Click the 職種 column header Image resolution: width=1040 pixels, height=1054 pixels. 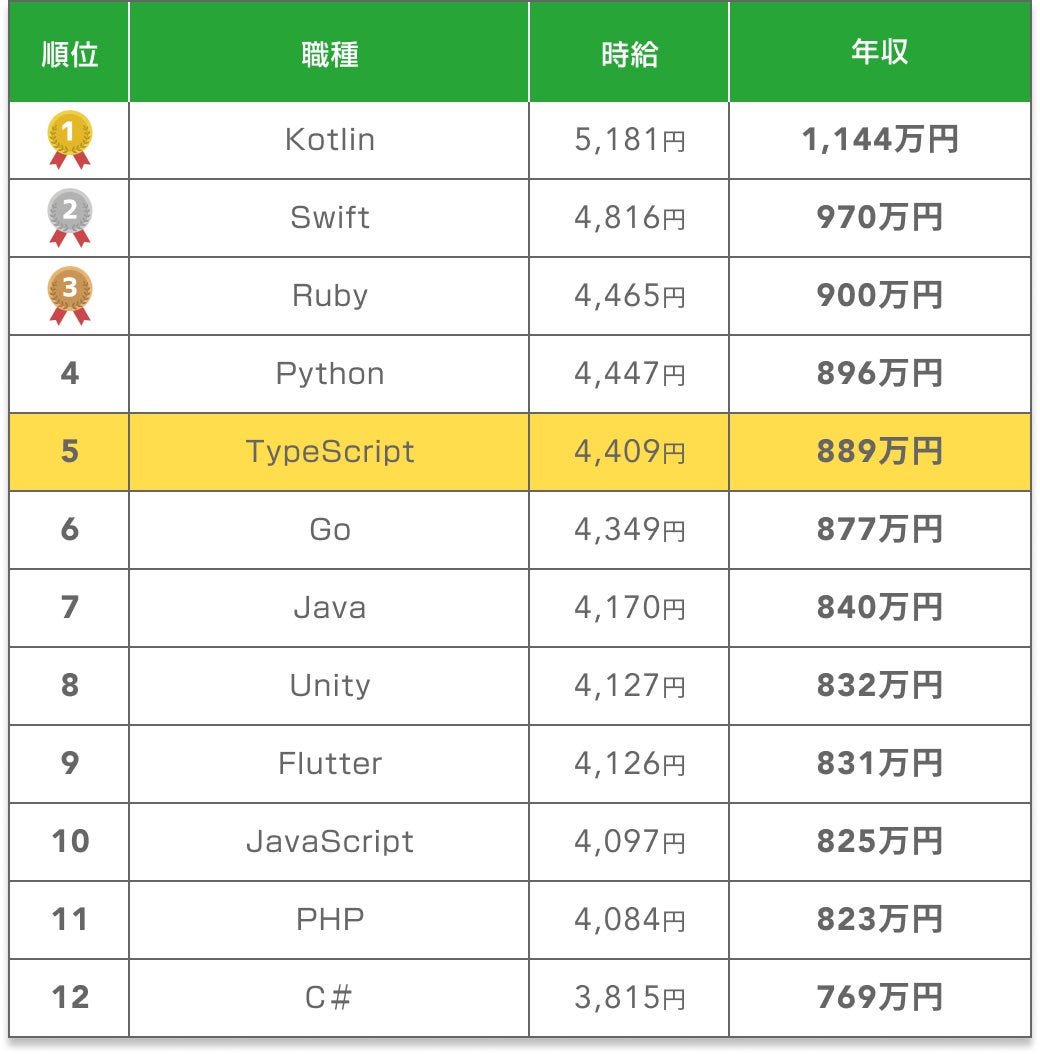pyautogui.click(x=329, y=54)
